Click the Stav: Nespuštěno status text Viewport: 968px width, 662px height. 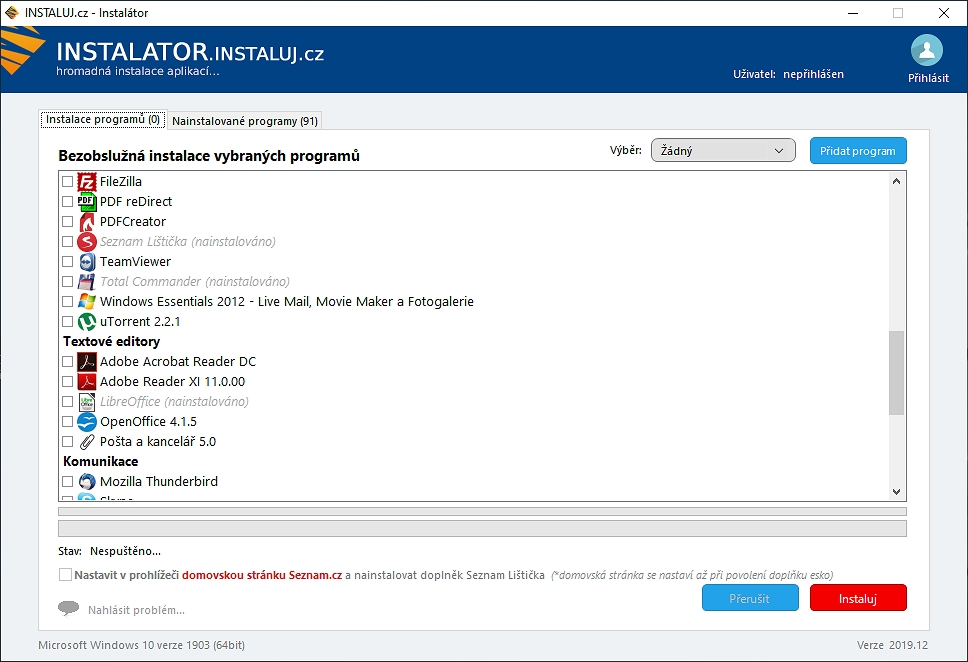(109, 551)
